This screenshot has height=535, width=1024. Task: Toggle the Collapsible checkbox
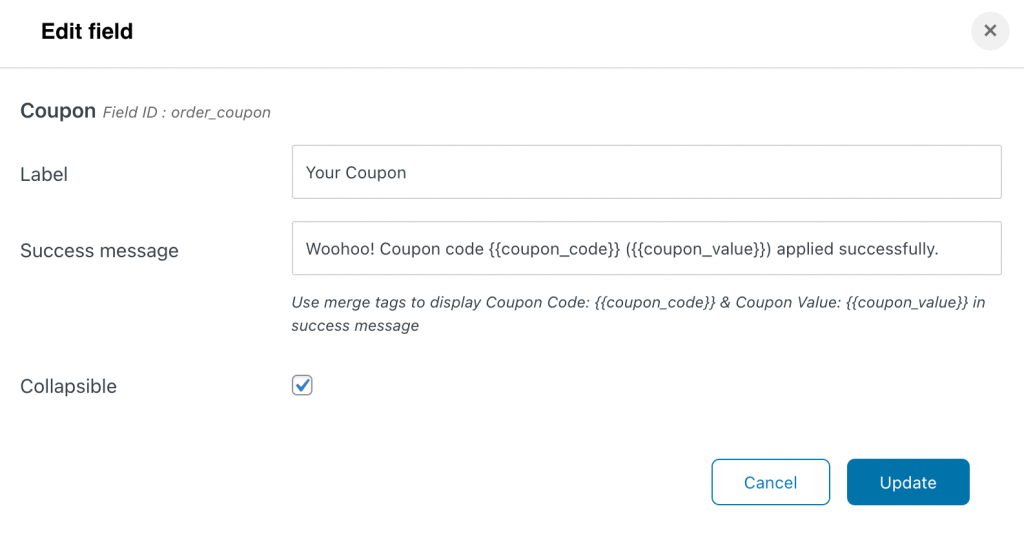pos(302,385)
